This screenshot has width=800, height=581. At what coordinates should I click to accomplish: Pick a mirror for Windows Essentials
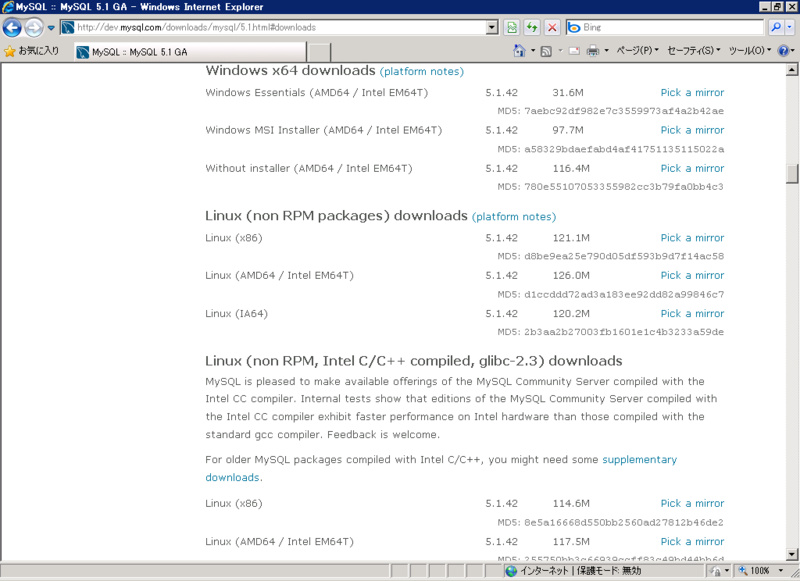(692, 92)
